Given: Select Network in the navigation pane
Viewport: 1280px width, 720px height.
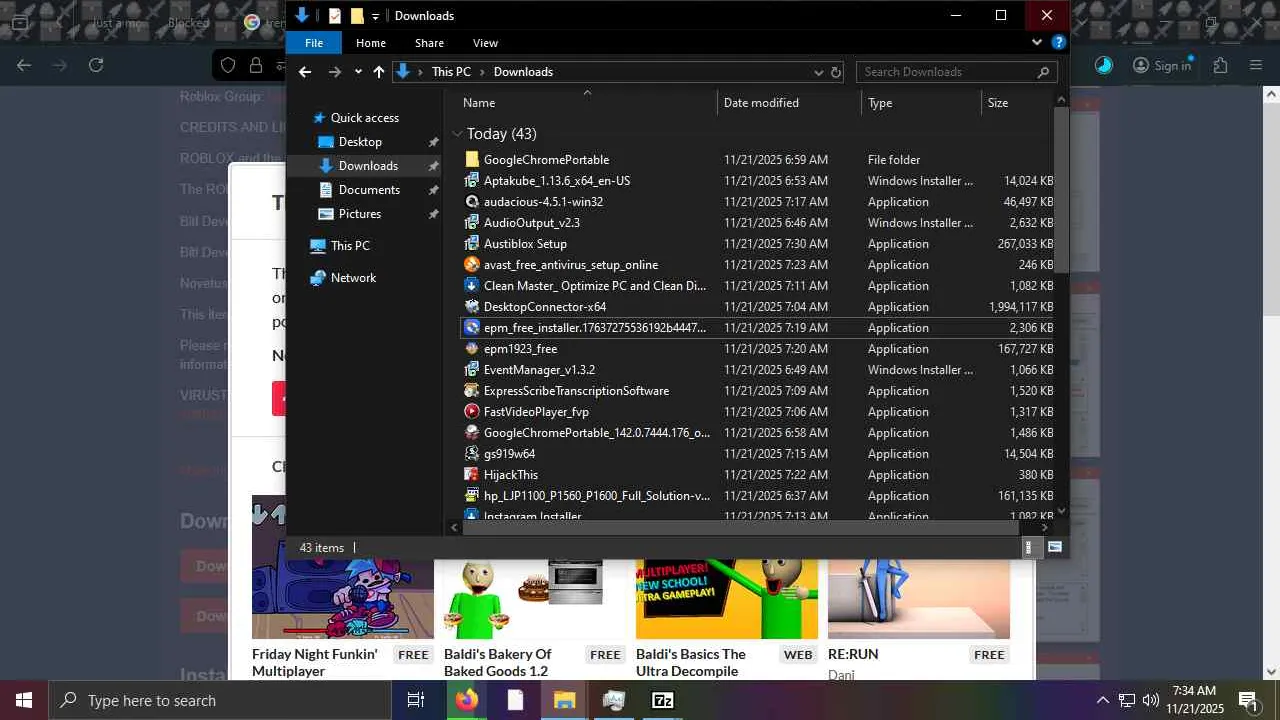Looking at the screenshot, I should (x=353, y=278).
